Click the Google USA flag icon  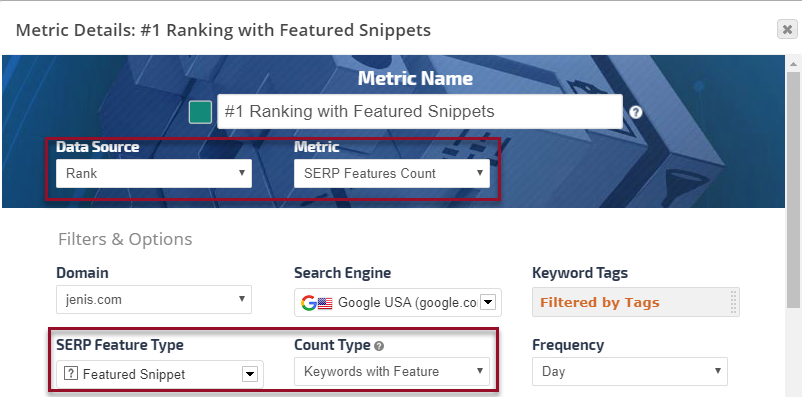(x=325, y=303)
